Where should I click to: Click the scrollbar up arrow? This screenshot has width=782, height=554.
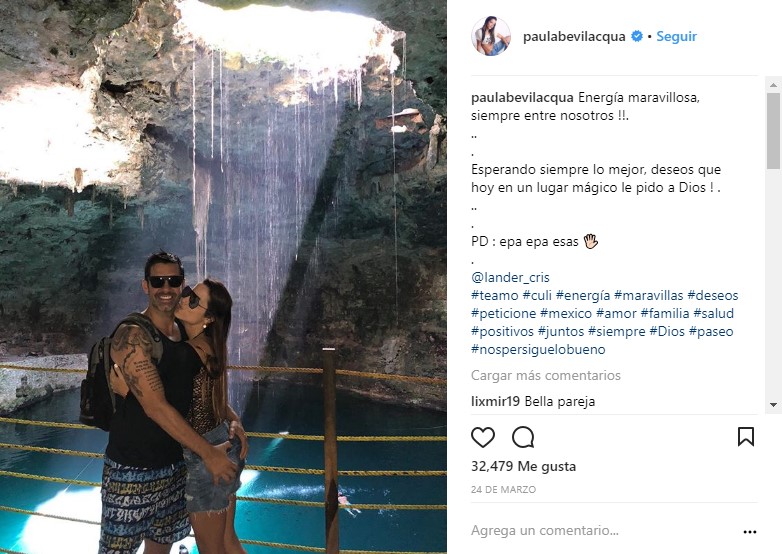[774, 85]
